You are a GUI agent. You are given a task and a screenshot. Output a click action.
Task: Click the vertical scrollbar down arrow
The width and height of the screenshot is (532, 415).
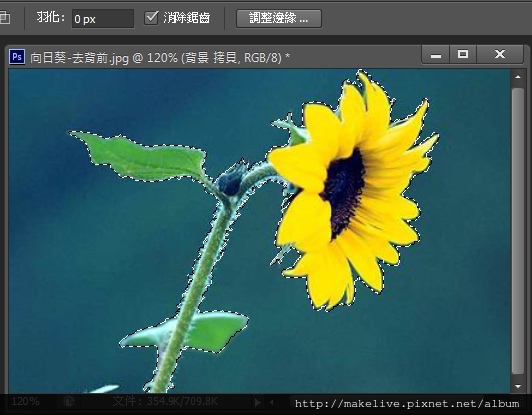click(x=518, y=386)
